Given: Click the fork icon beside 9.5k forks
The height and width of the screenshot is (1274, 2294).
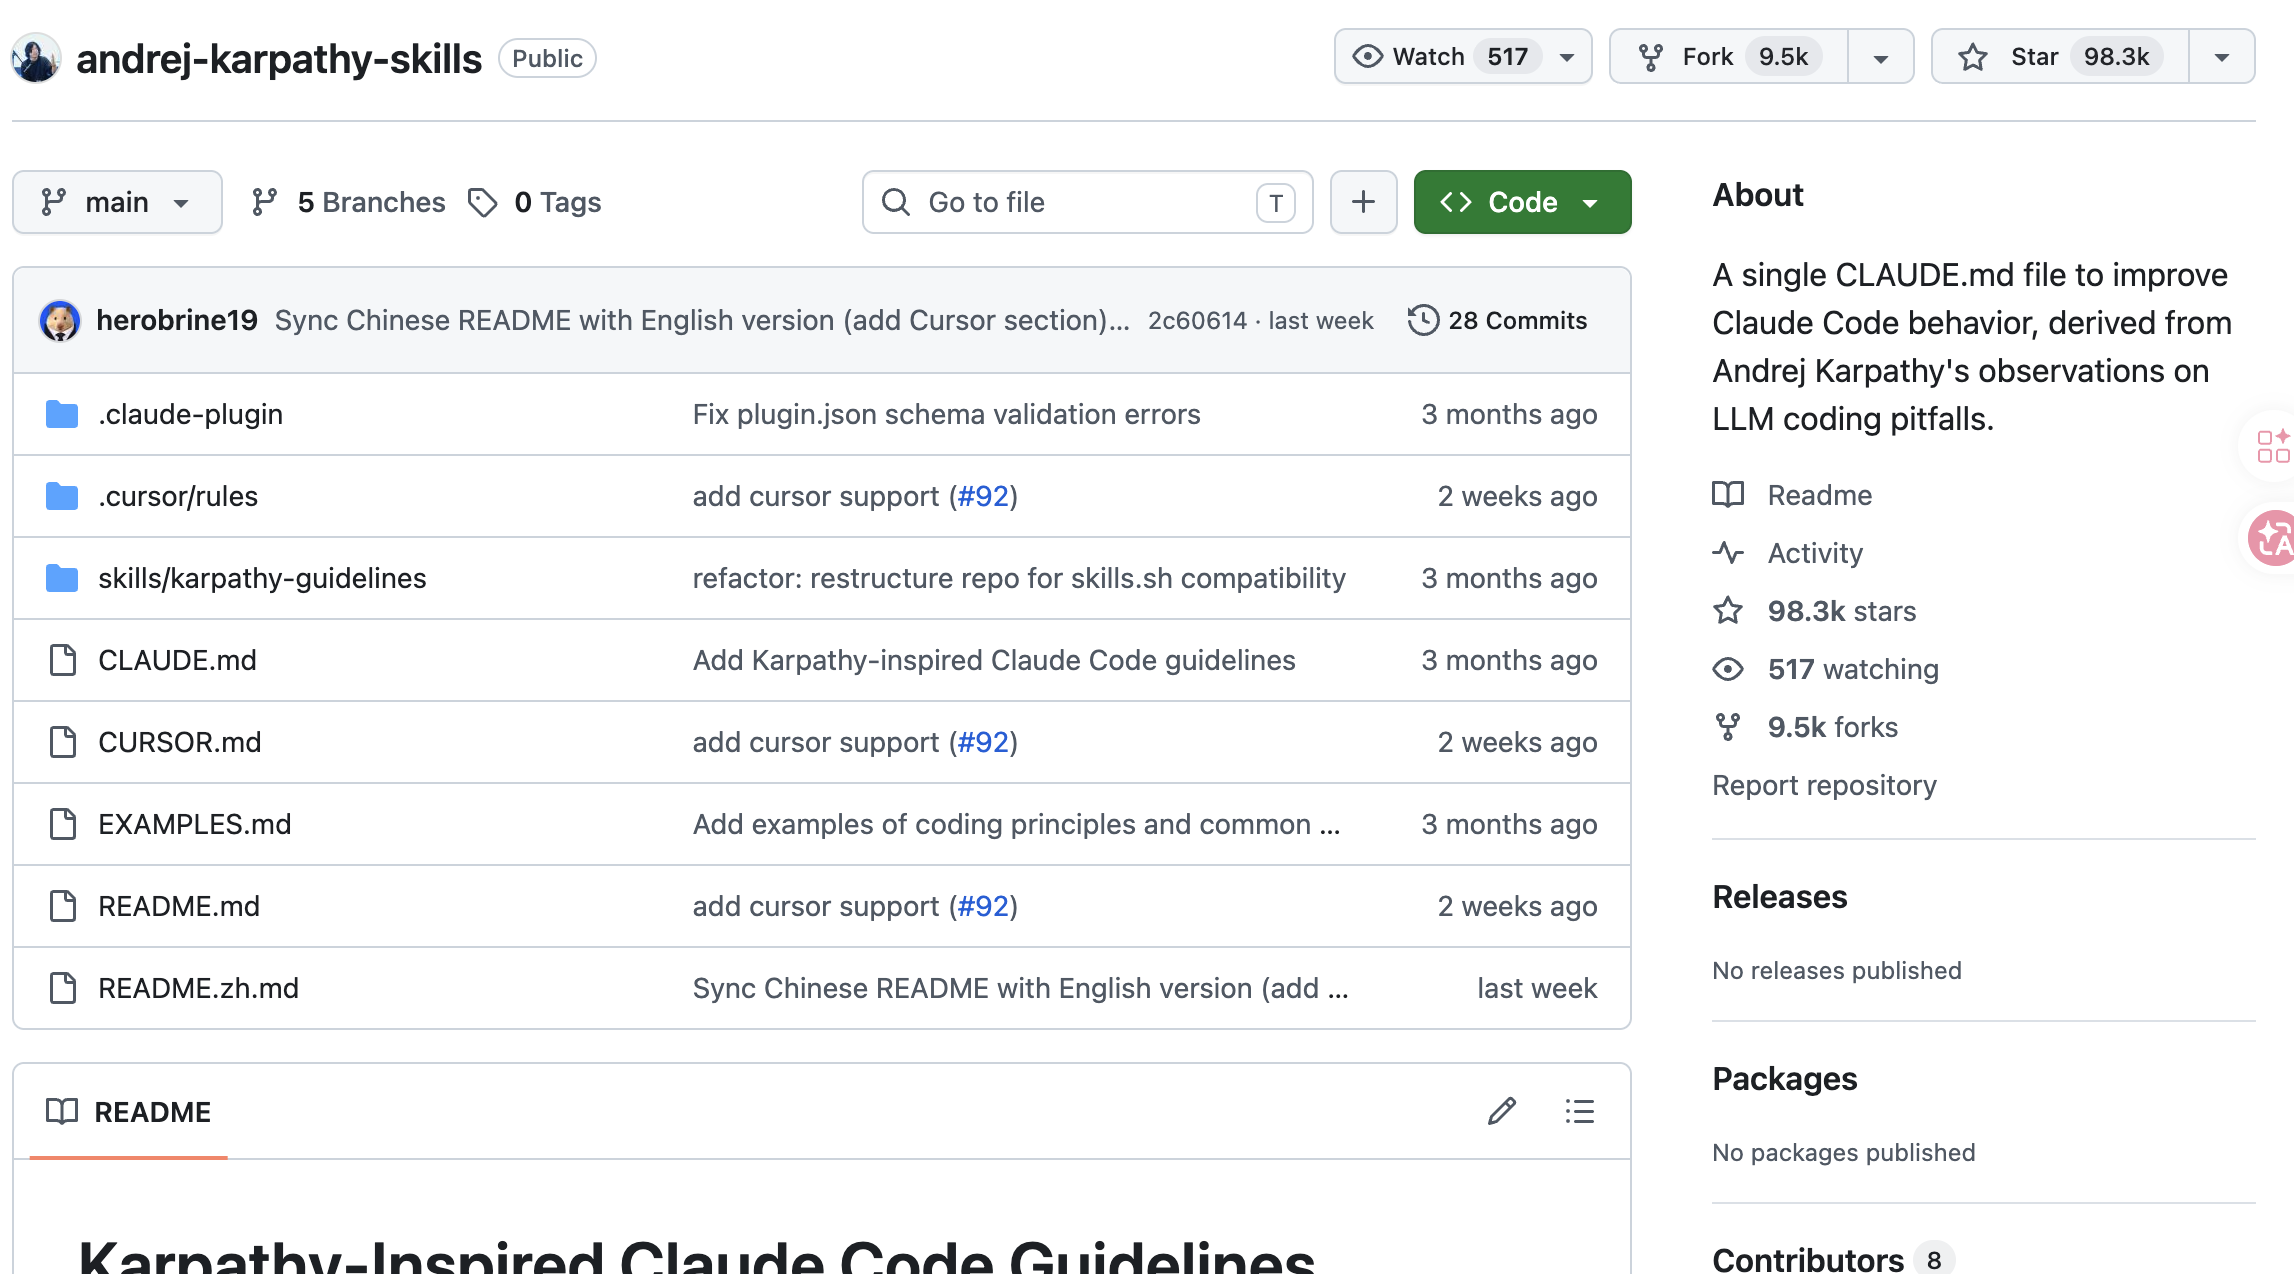Looking at the screenshot, I should click(1728, 727).
